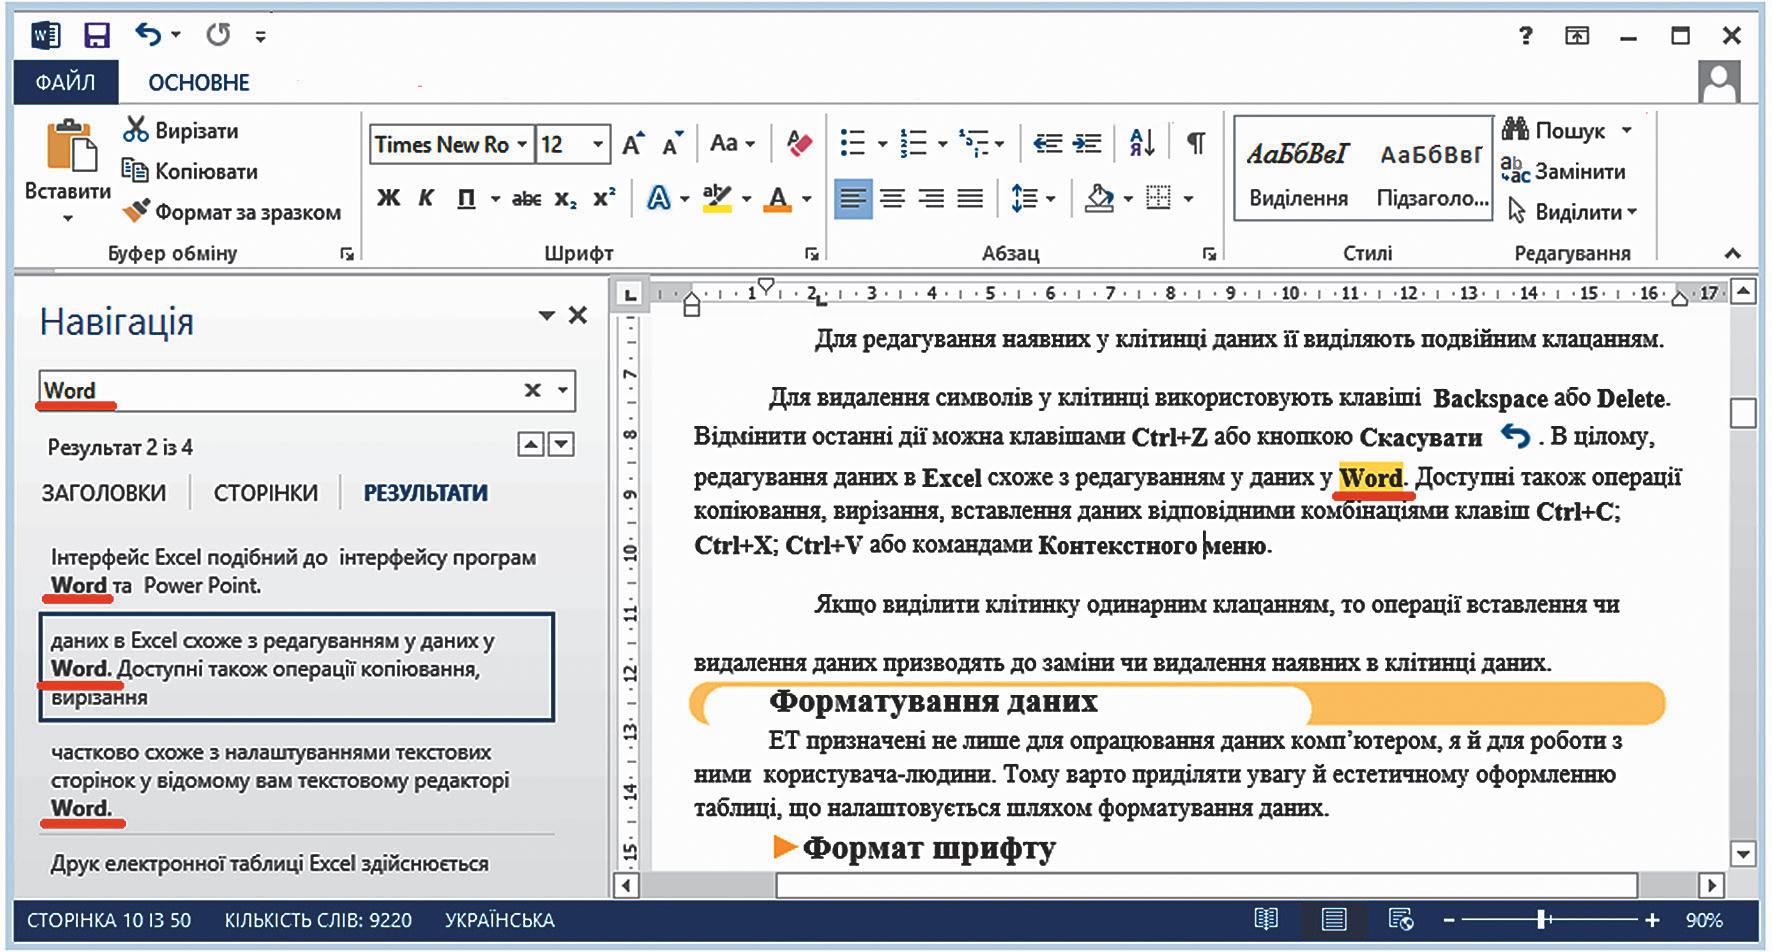Redo the action in the quick access toolbar
The width and height of the screenshot is (1772, 952).
tap(217, 36)
